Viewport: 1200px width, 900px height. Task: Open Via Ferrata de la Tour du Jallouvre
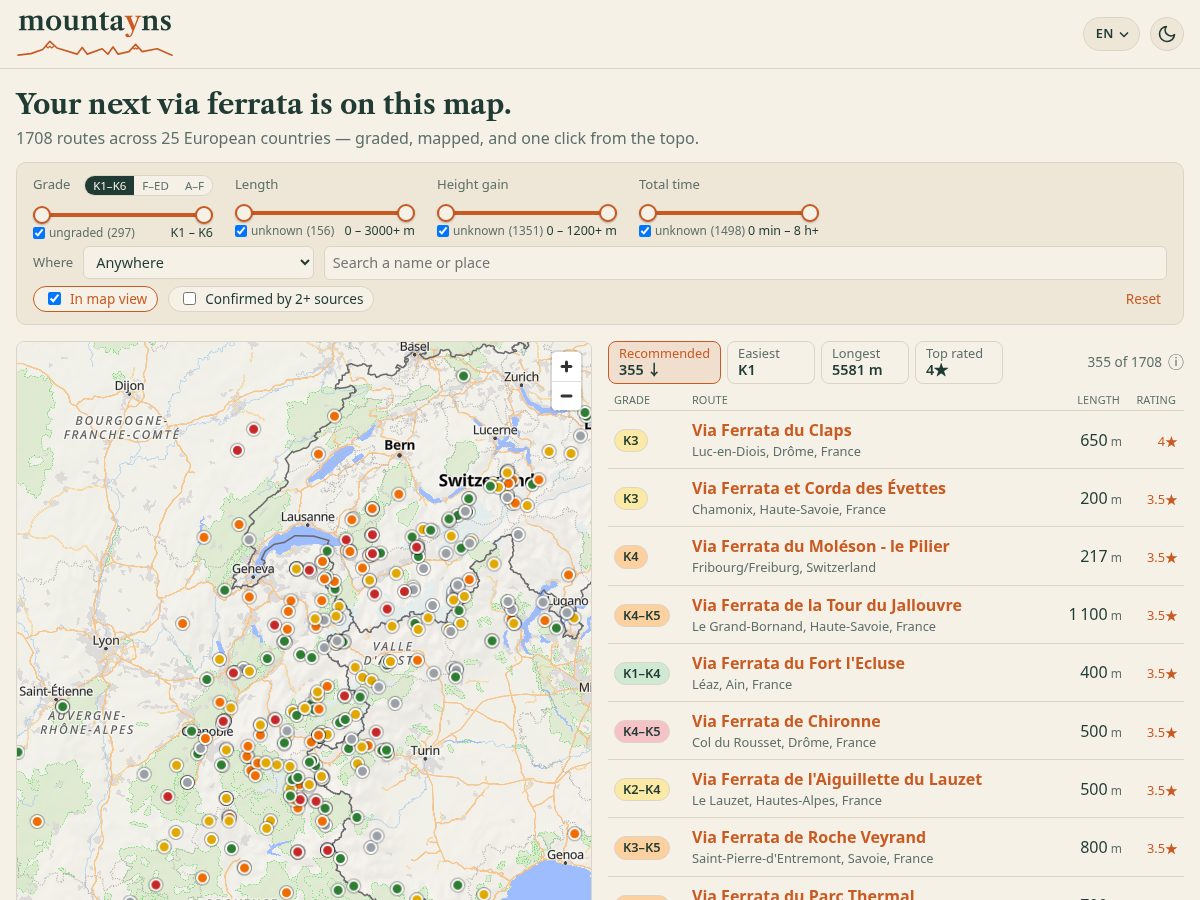click(827, 605)
